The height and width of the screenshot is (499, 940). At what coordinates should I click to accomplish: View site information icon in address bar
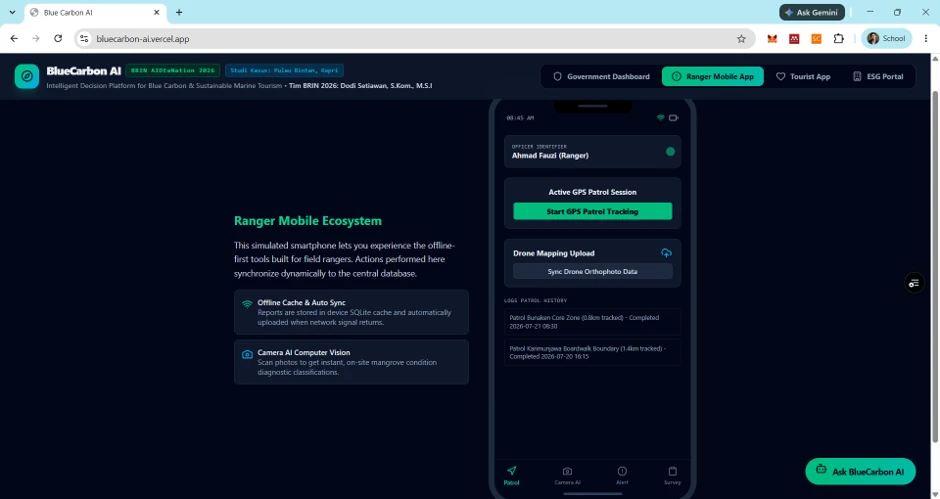point(84,38)
